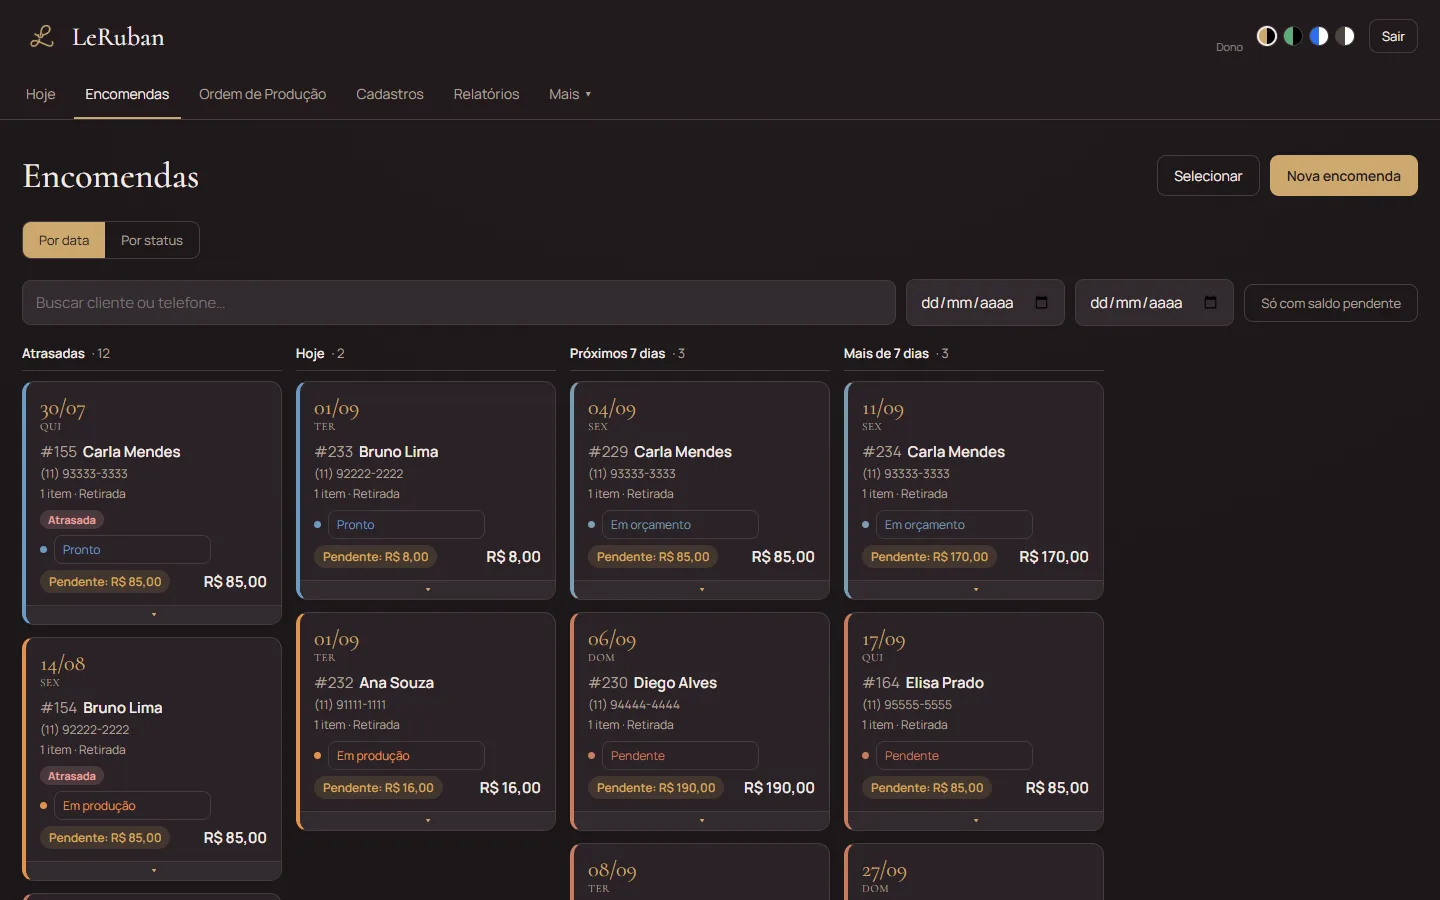Click the LeRuban logo icon
This screenshot has height=900, width=1440.
(x=42, y=37)
